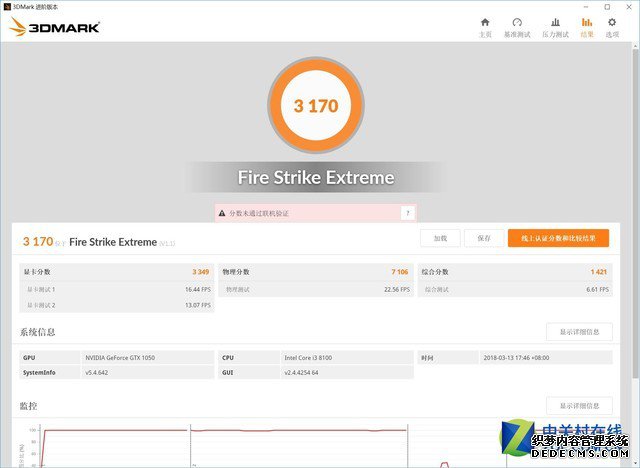Maximize the 3DMark window
Image resolution: width=640 pixels, height=468 pixels.
(607, 7)
